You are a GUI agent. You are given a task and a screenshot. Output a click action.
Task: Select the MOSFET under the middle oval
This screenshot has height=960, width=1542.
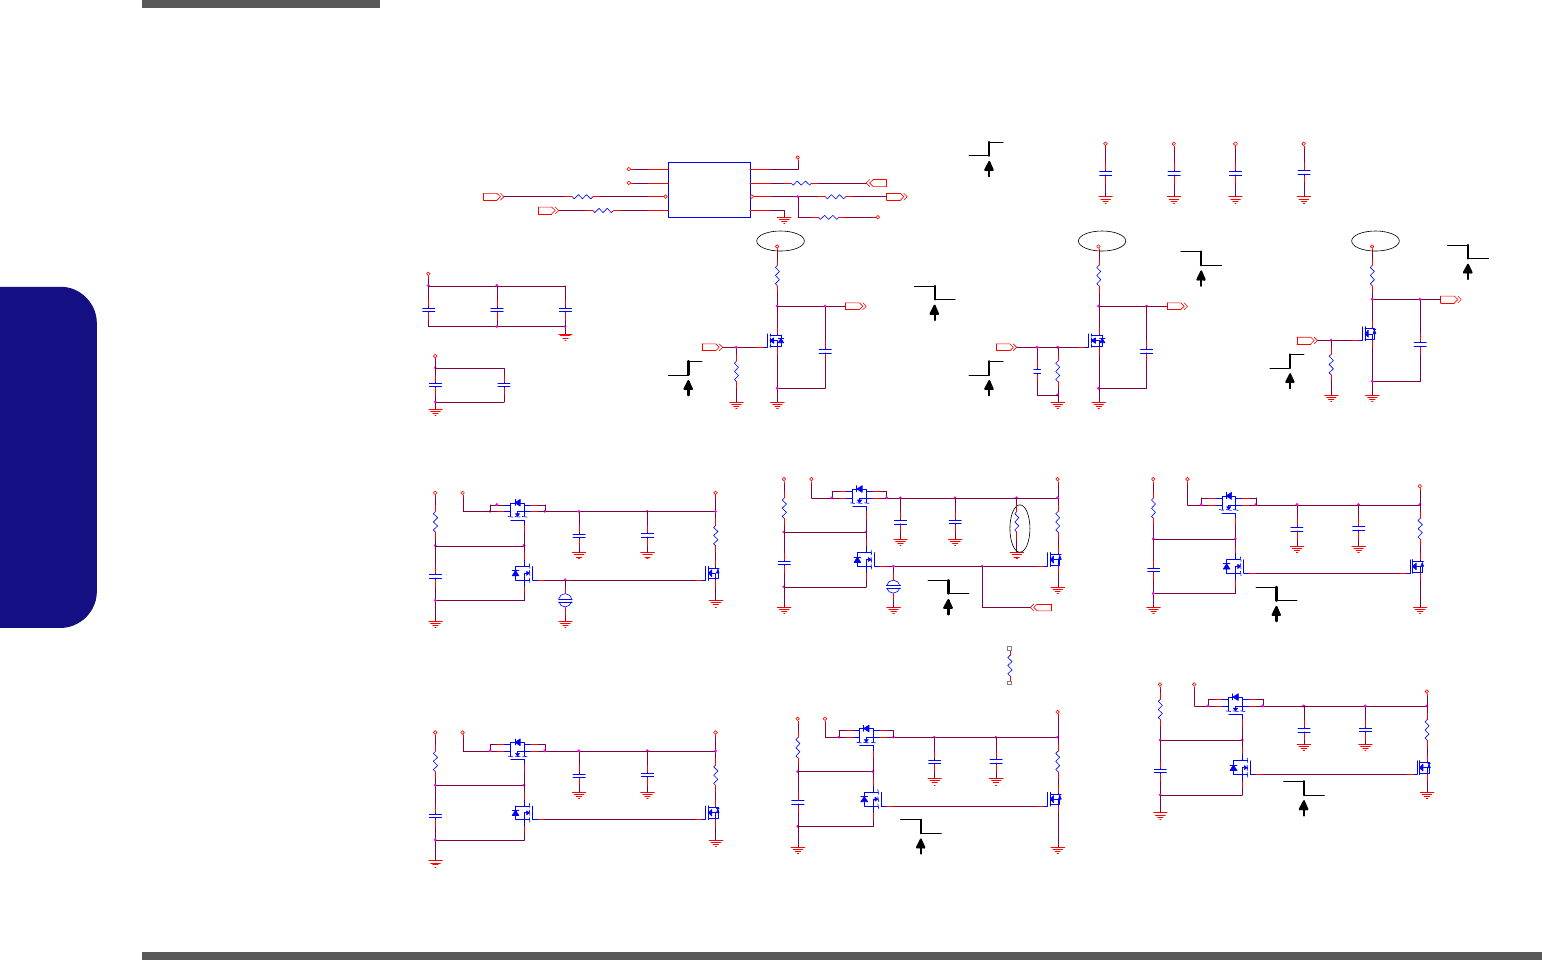point(1097,340)
